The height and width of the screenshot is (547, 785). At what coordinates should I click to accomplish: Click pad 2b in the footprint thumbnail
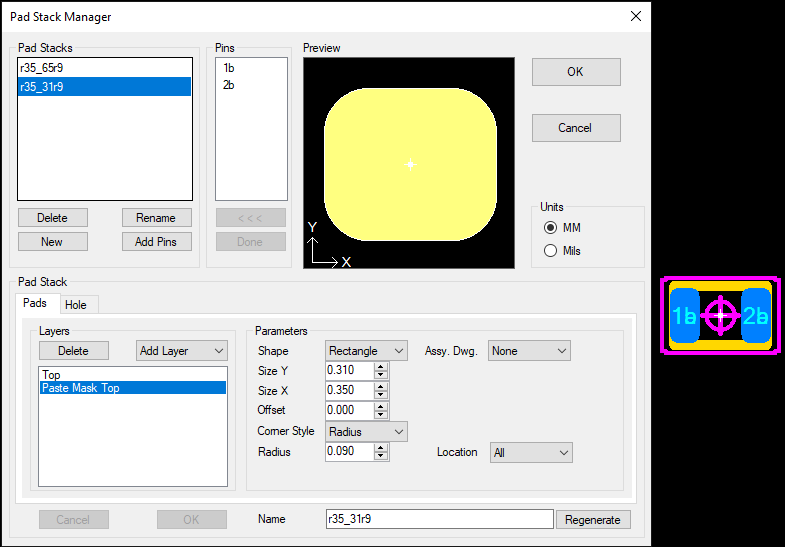756,316
